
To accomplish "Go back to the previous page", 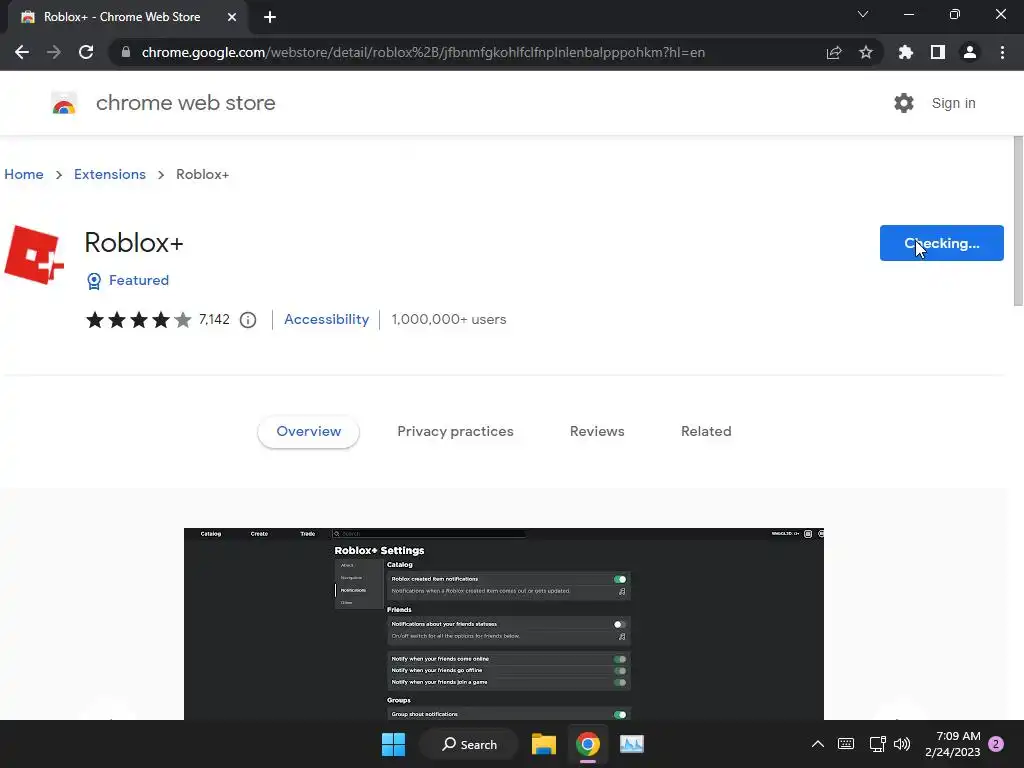I will point(22,52).
